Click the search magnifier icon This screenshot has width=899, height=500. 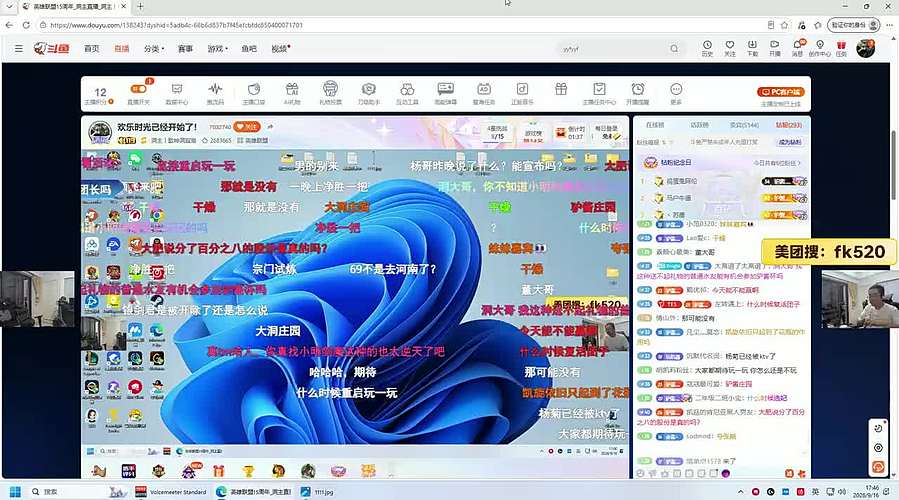click(x=674, y=49)
